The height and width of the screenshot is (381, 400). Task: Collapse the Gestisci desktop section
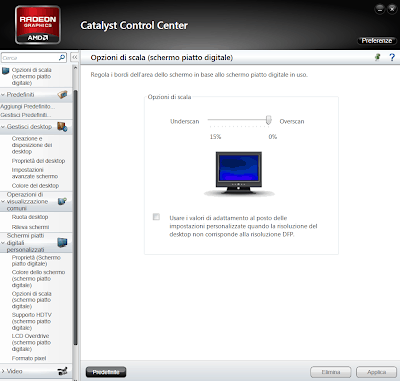click(3, 127)
